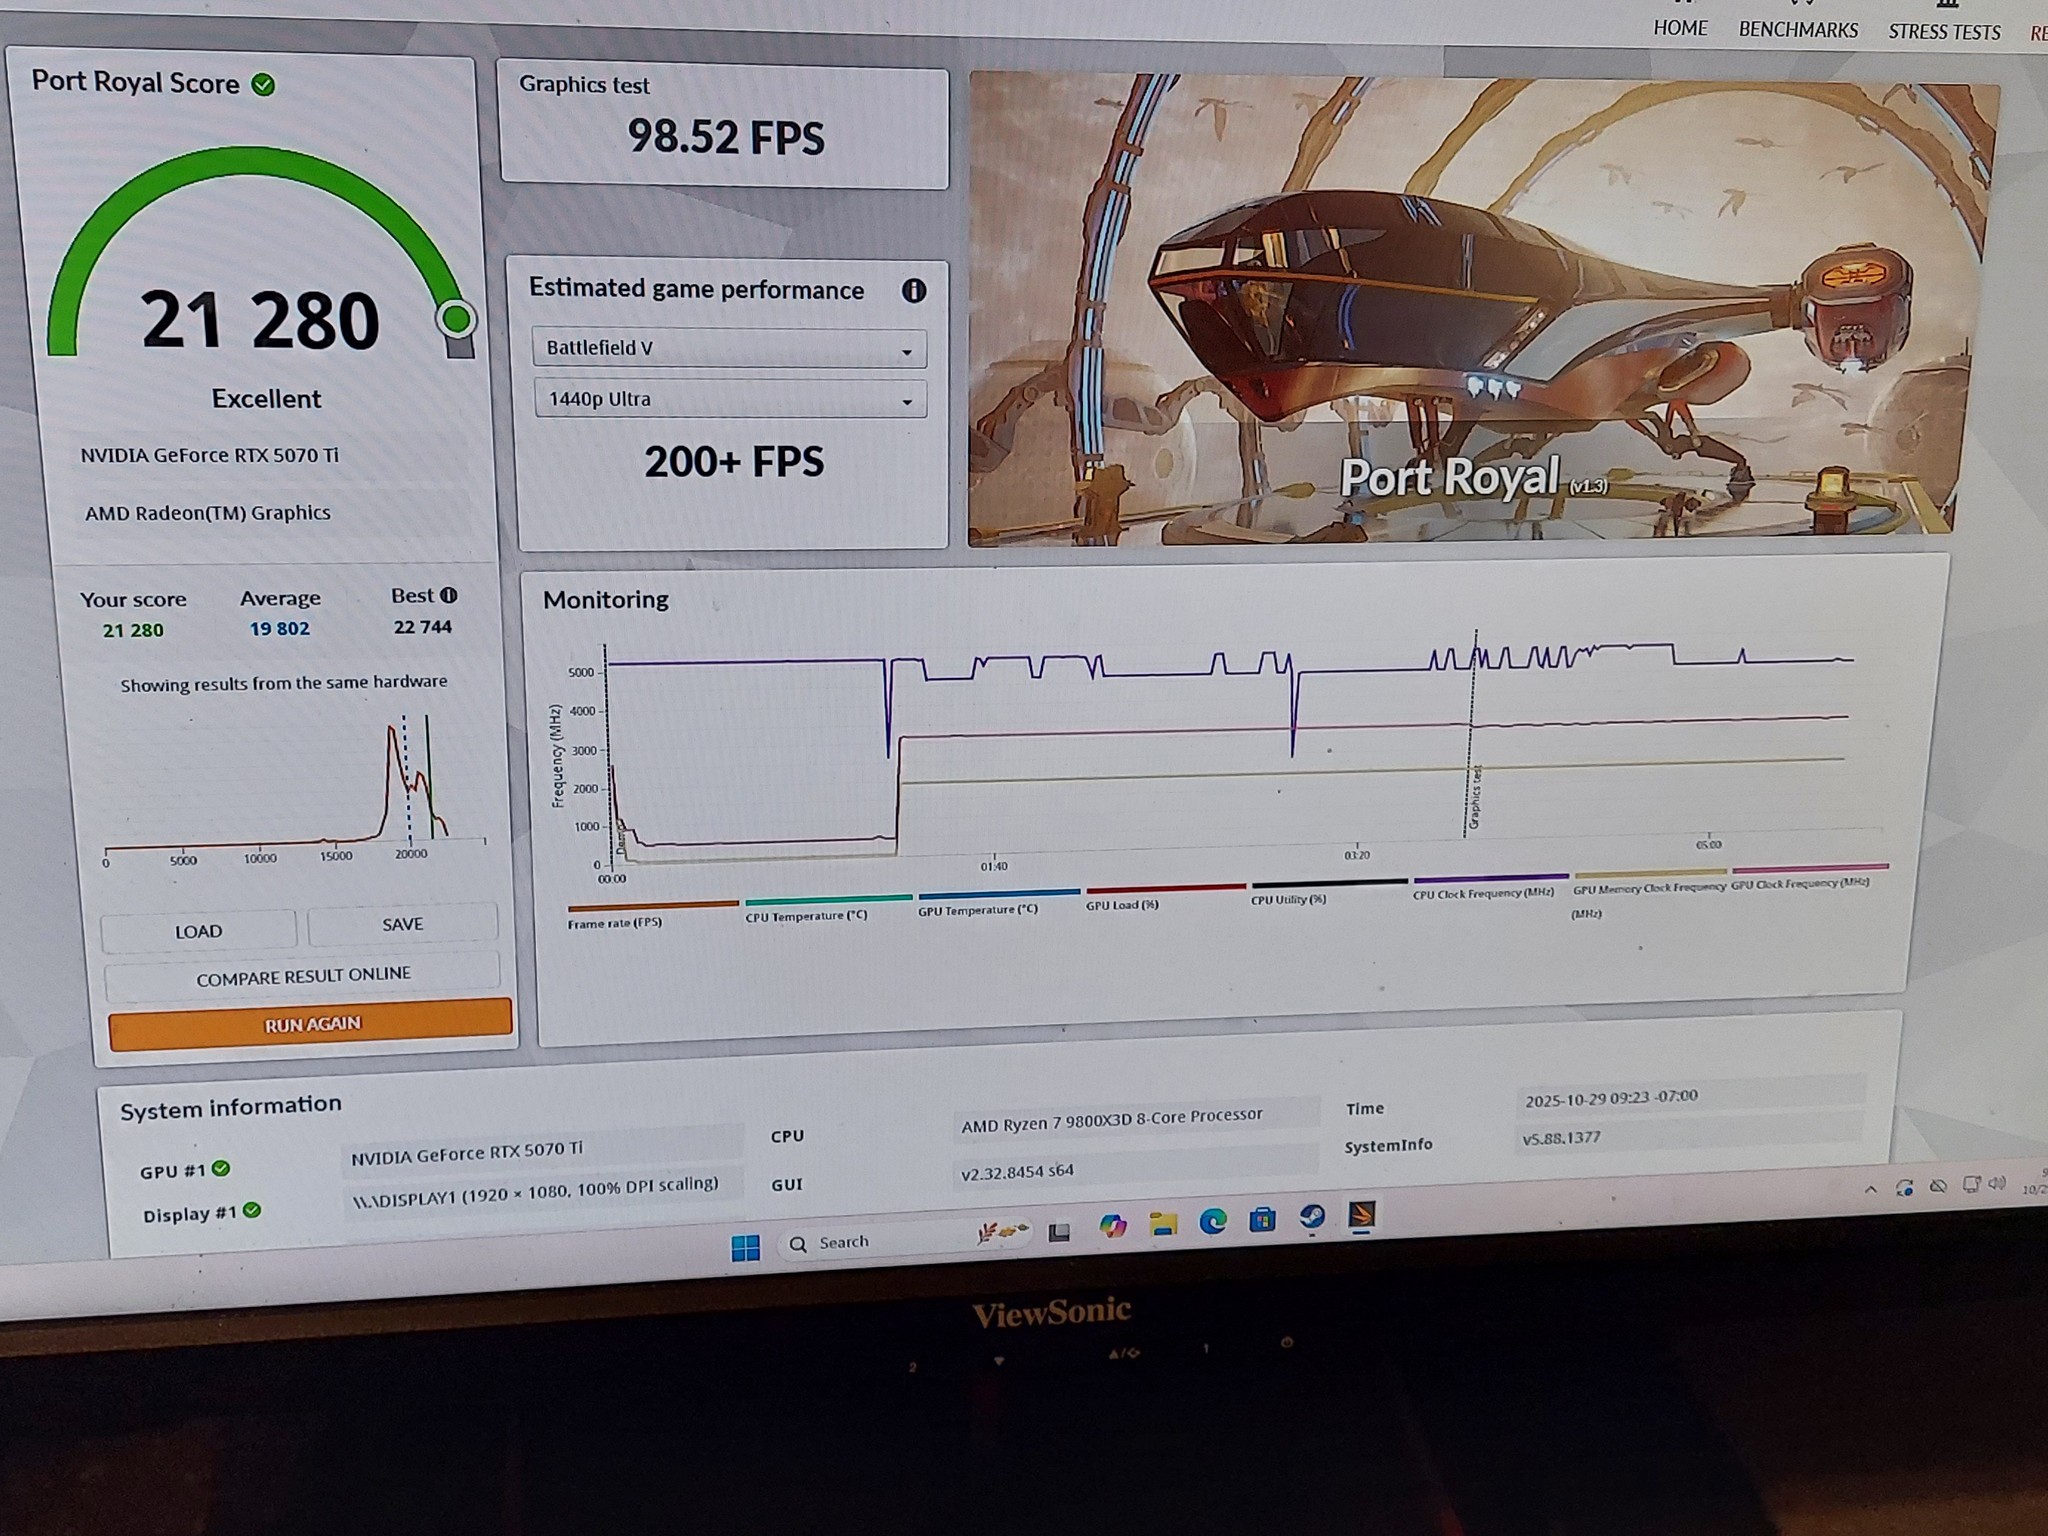Open File Explorer from the taskbar
Image resolution: width=2048 pixels, height=1536 pixels.
click(1162, 1224)
